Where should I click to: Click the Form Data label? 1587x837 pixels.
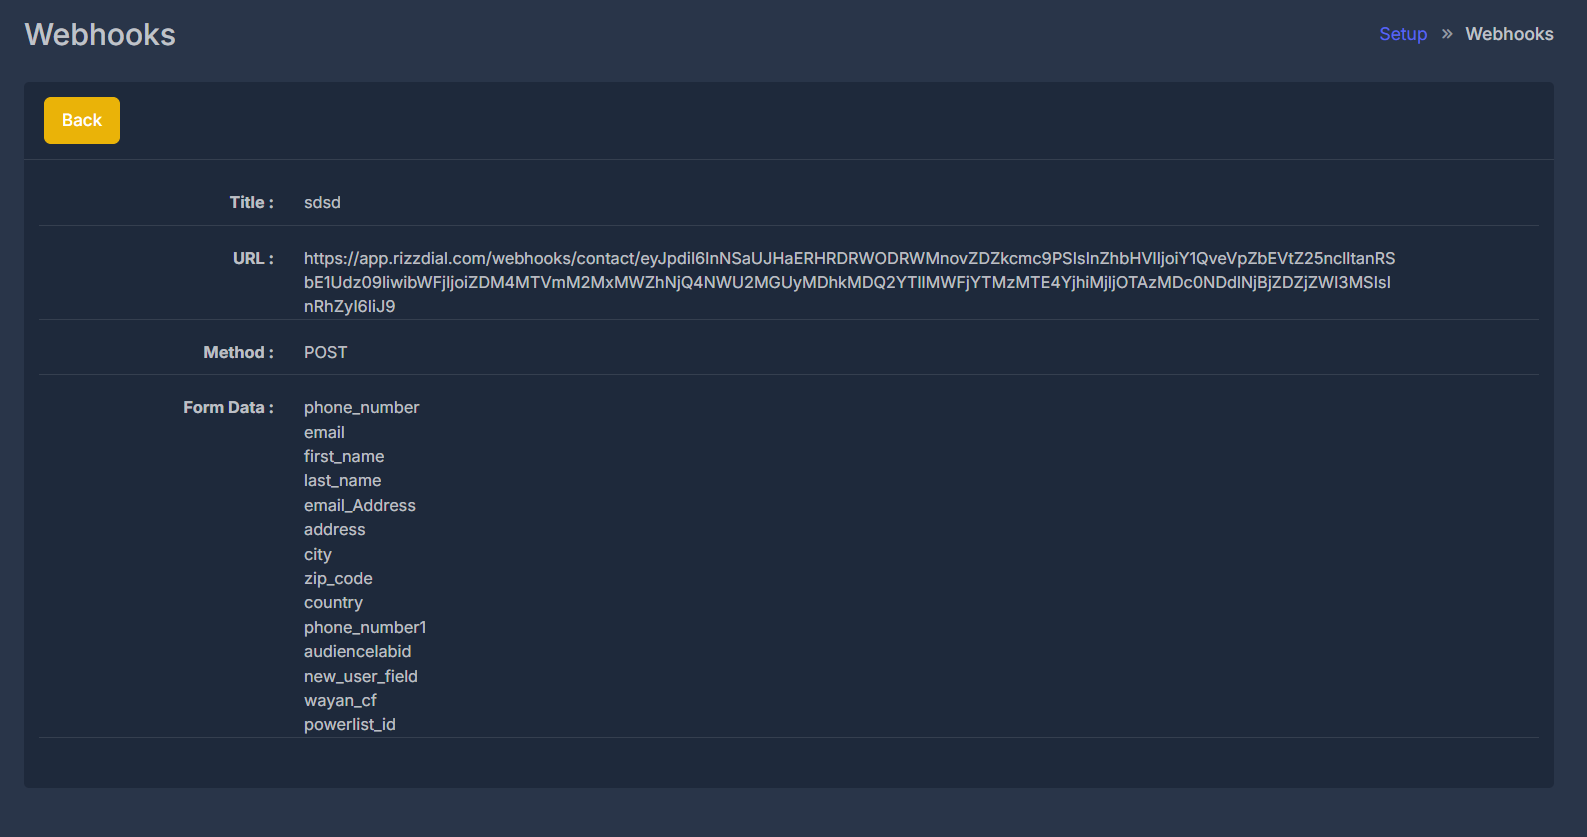[229, 407]
